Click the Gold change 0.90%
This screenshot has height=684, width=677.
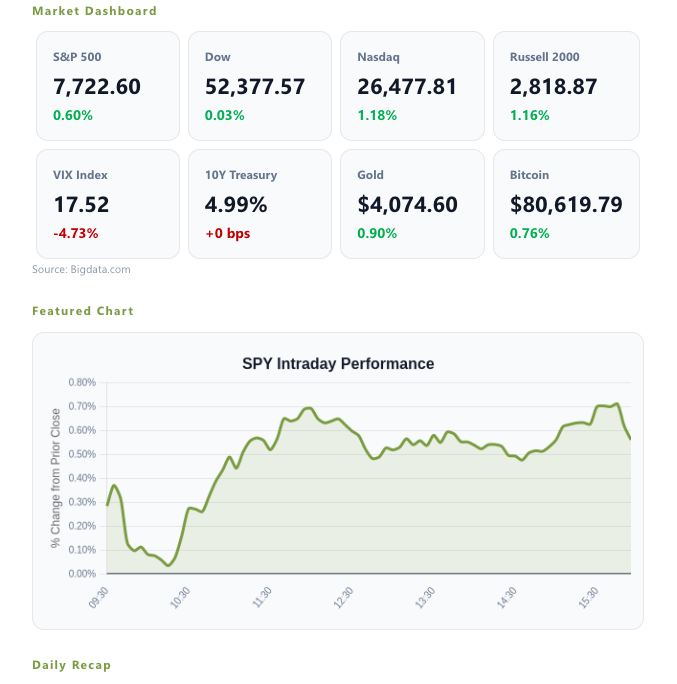pyautogui.click(x=377, y=233)
